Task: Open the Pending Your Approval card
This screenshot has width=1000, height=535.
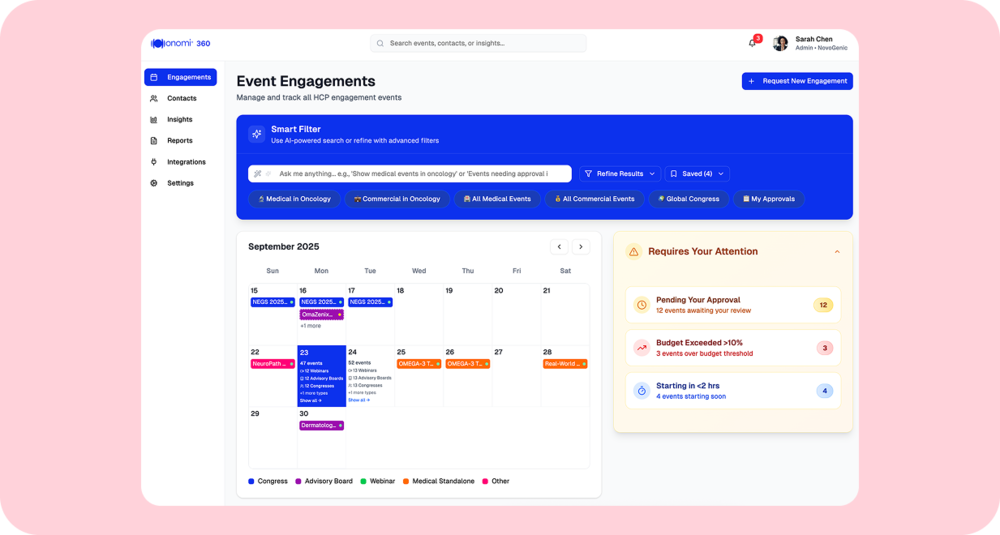Action: point(733,305)
